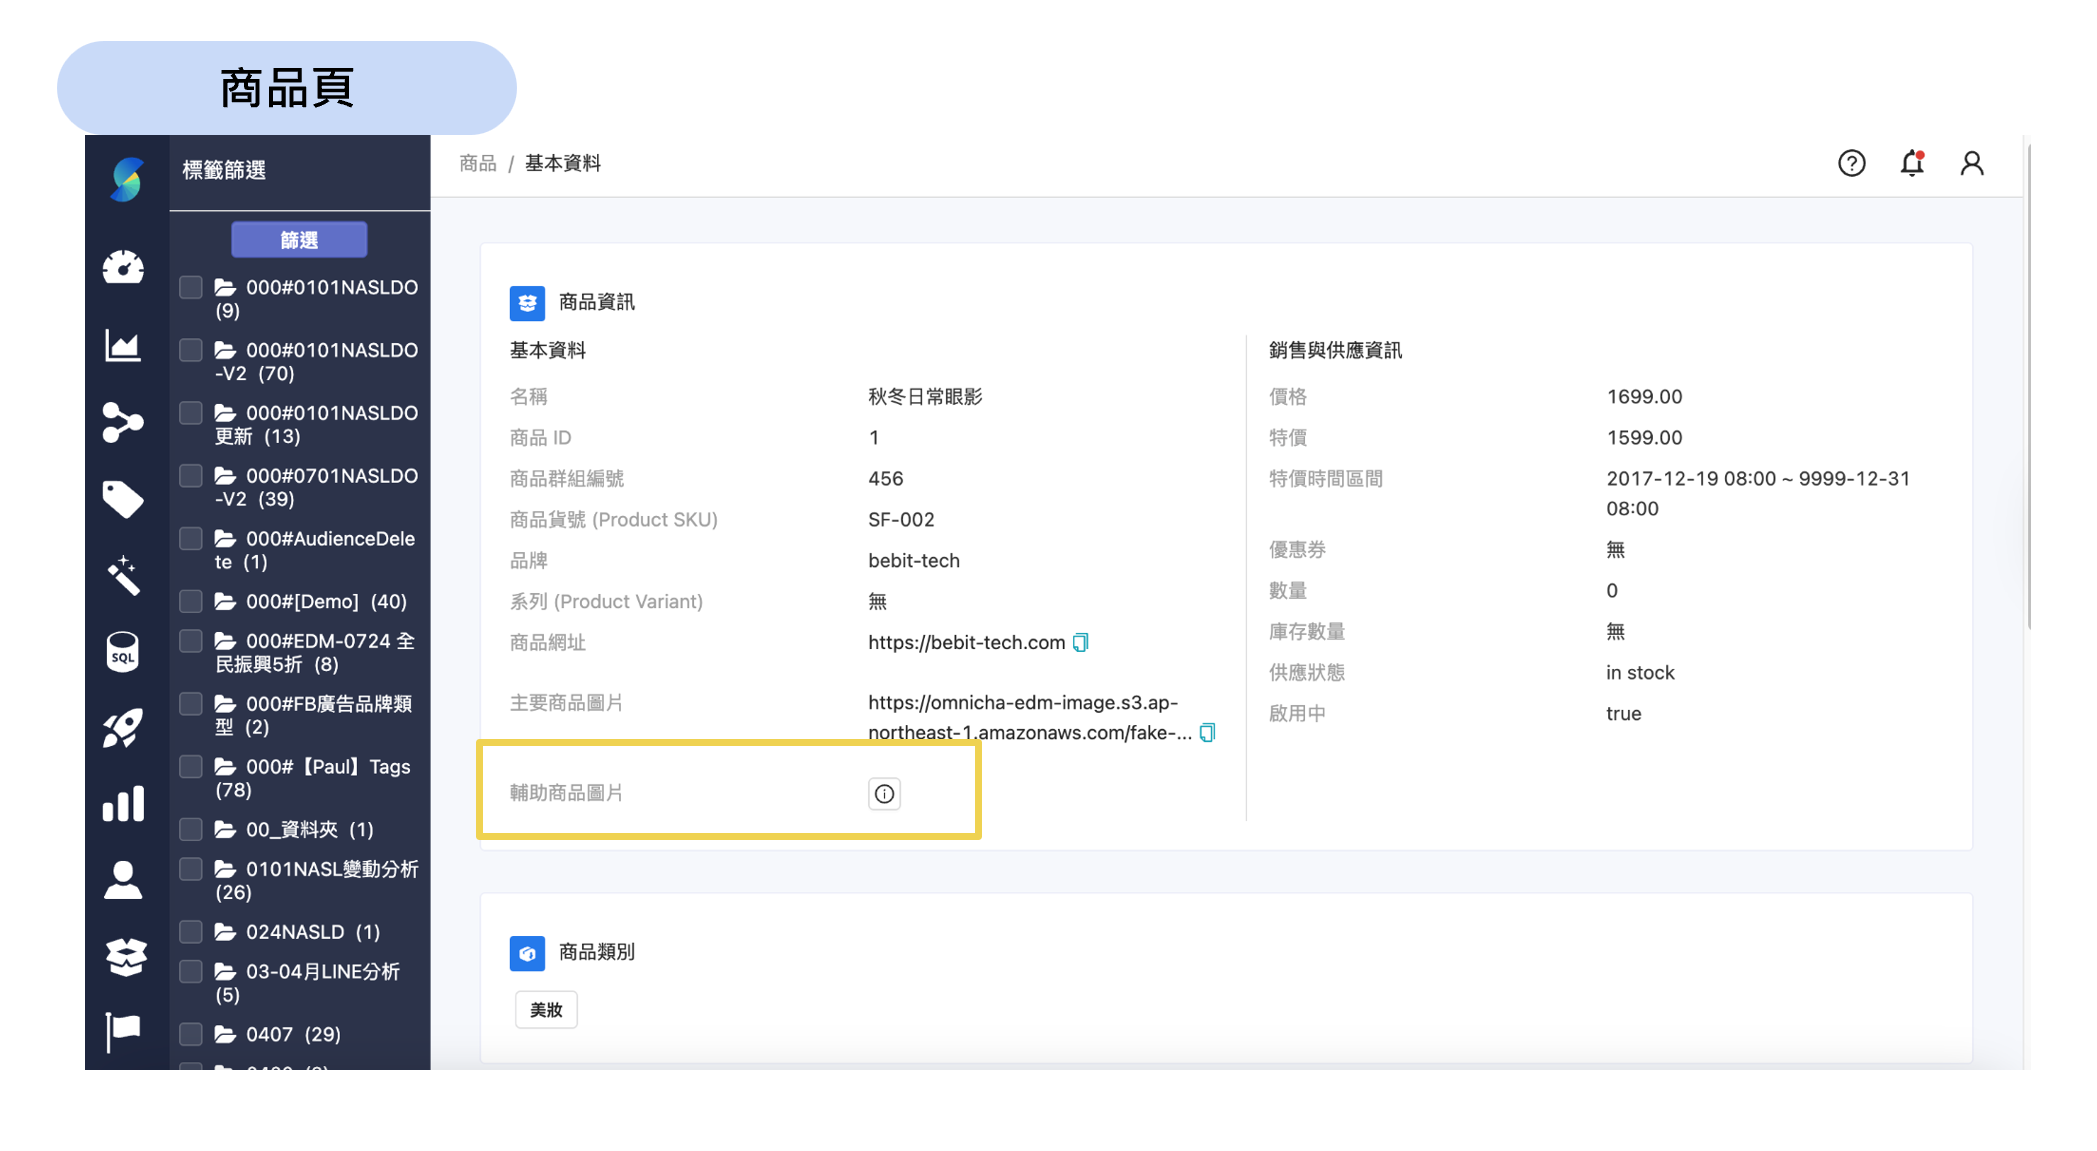
Task: Click the 美妝 category chip
Action: pos(546,1009)
